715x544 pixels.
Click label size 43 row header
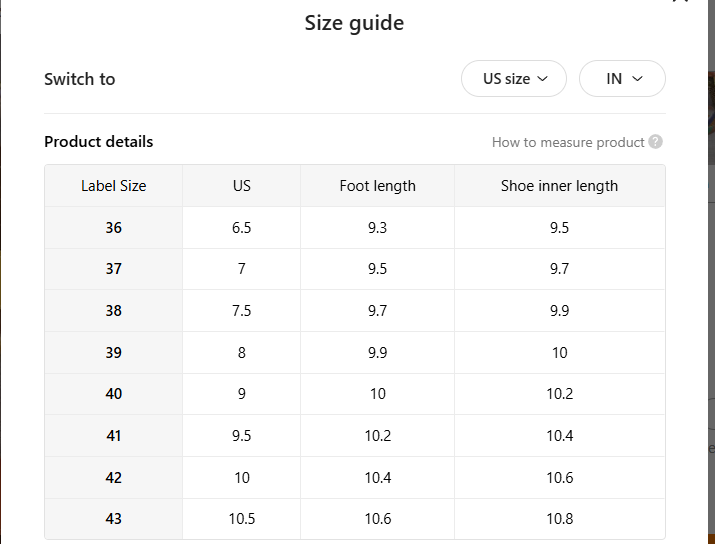coord(114,519)
